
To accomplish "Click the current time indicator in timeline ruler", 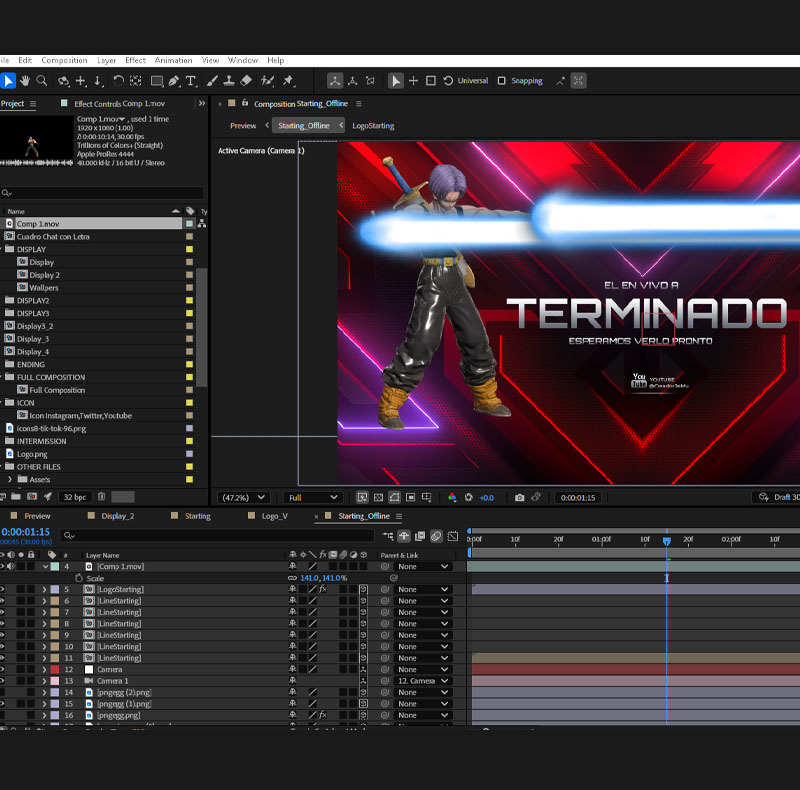I will click(x=666, y=540).
